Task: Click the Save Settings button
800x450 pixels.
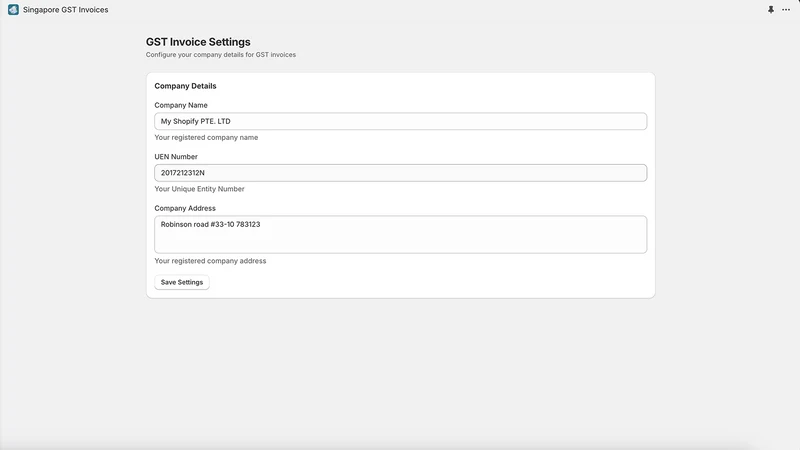Action: coord(182,282)
